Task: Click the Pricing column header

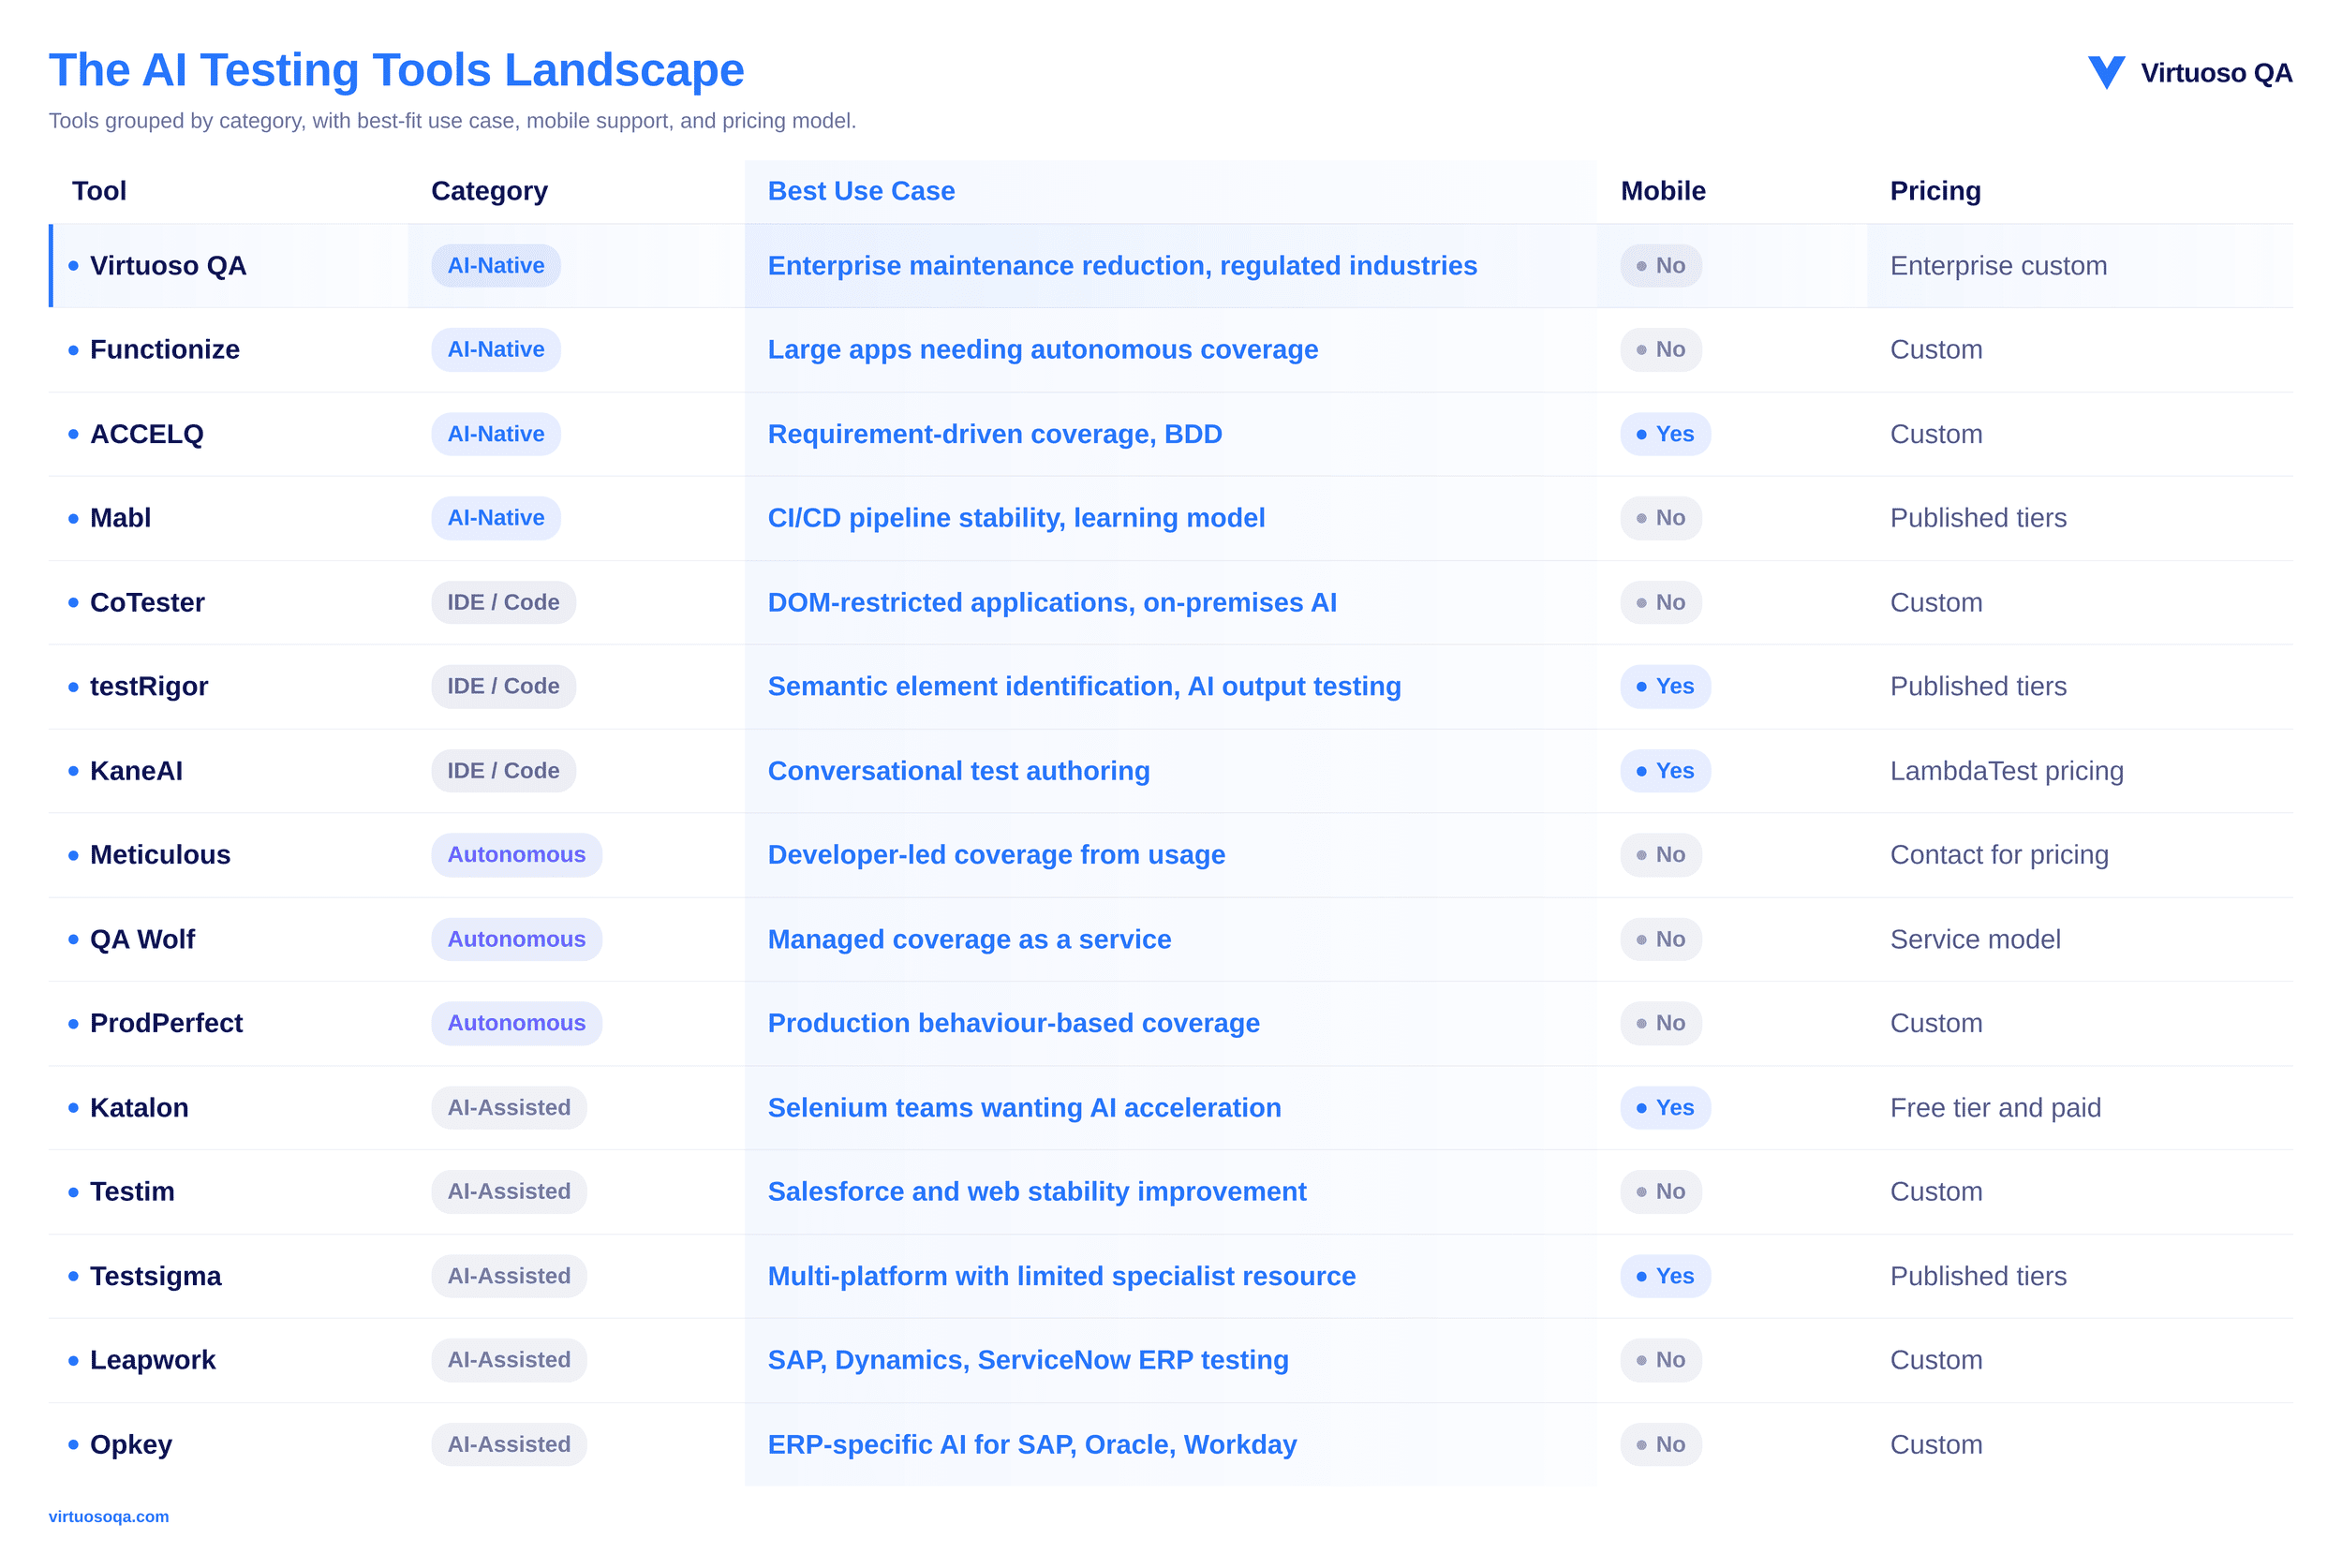Action: click(1935, 191)
